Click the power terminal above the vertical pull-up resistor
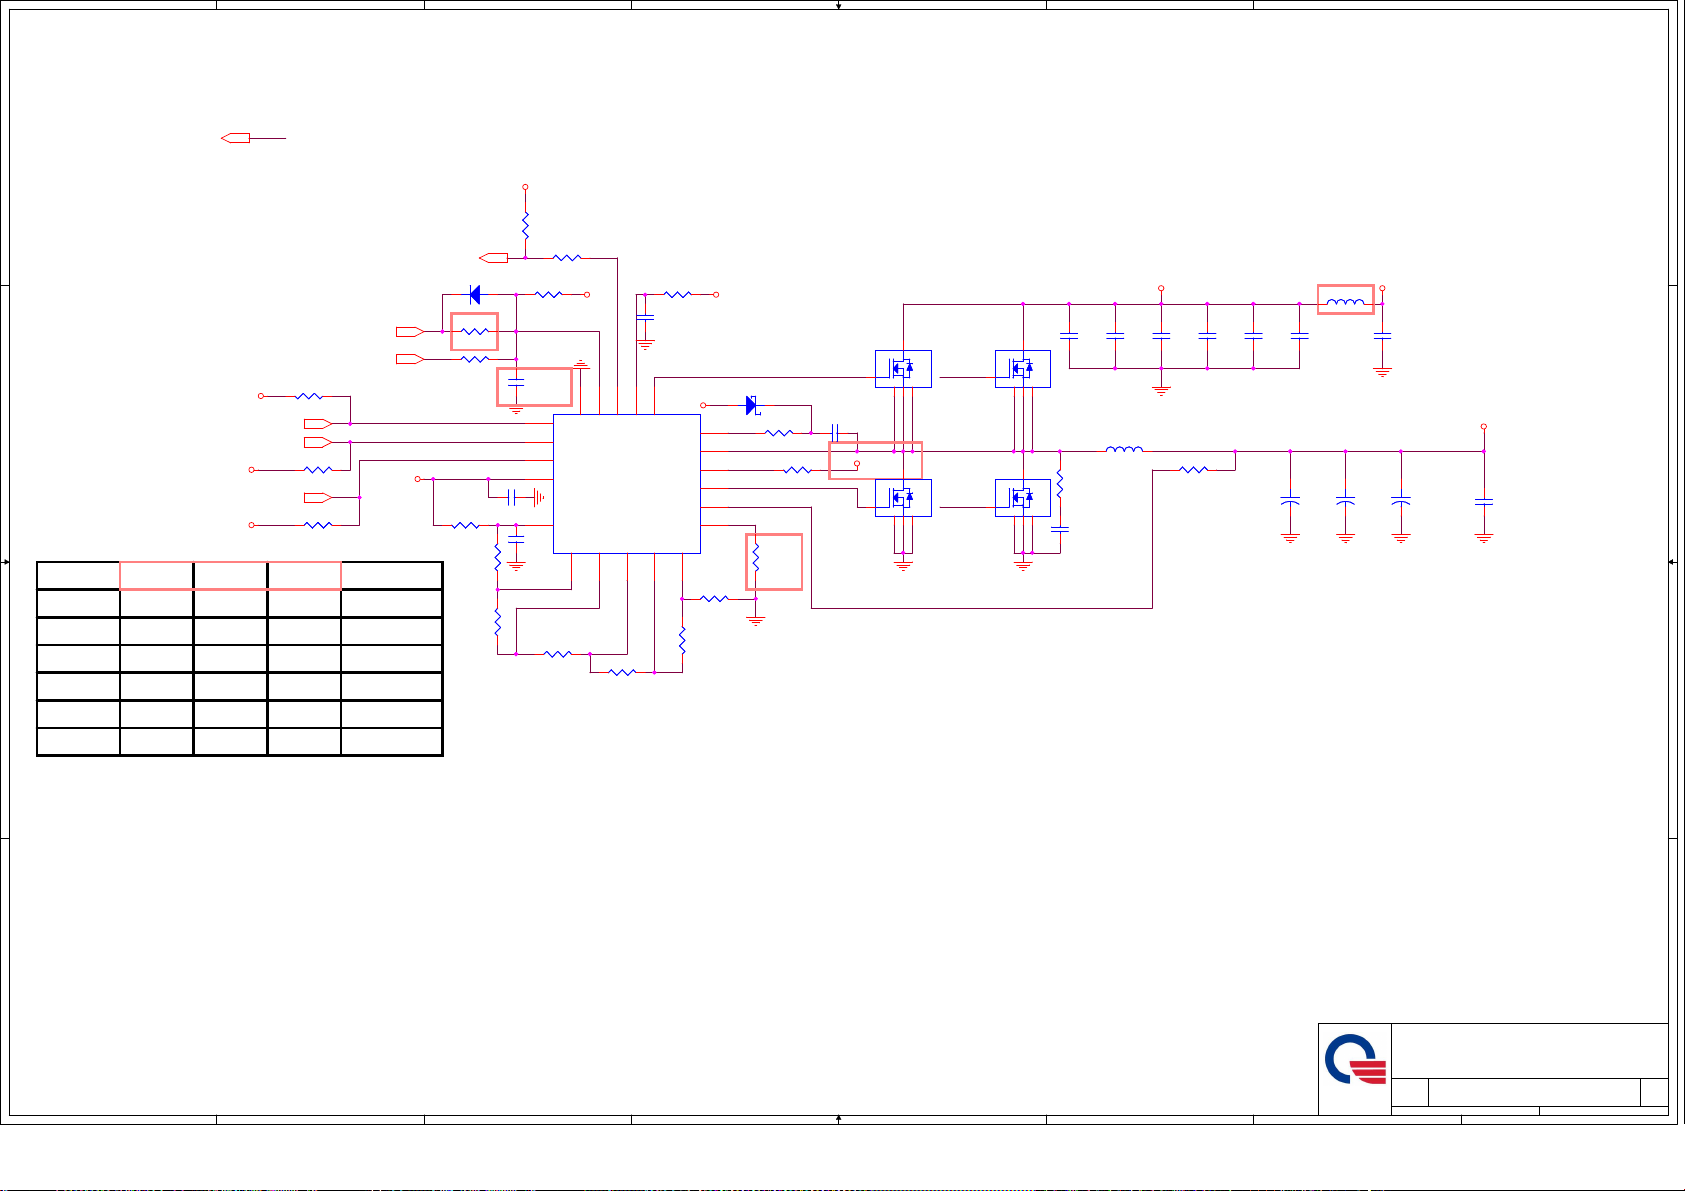This screenshot has height=1191, width=1685. click(x=525, y=187)
